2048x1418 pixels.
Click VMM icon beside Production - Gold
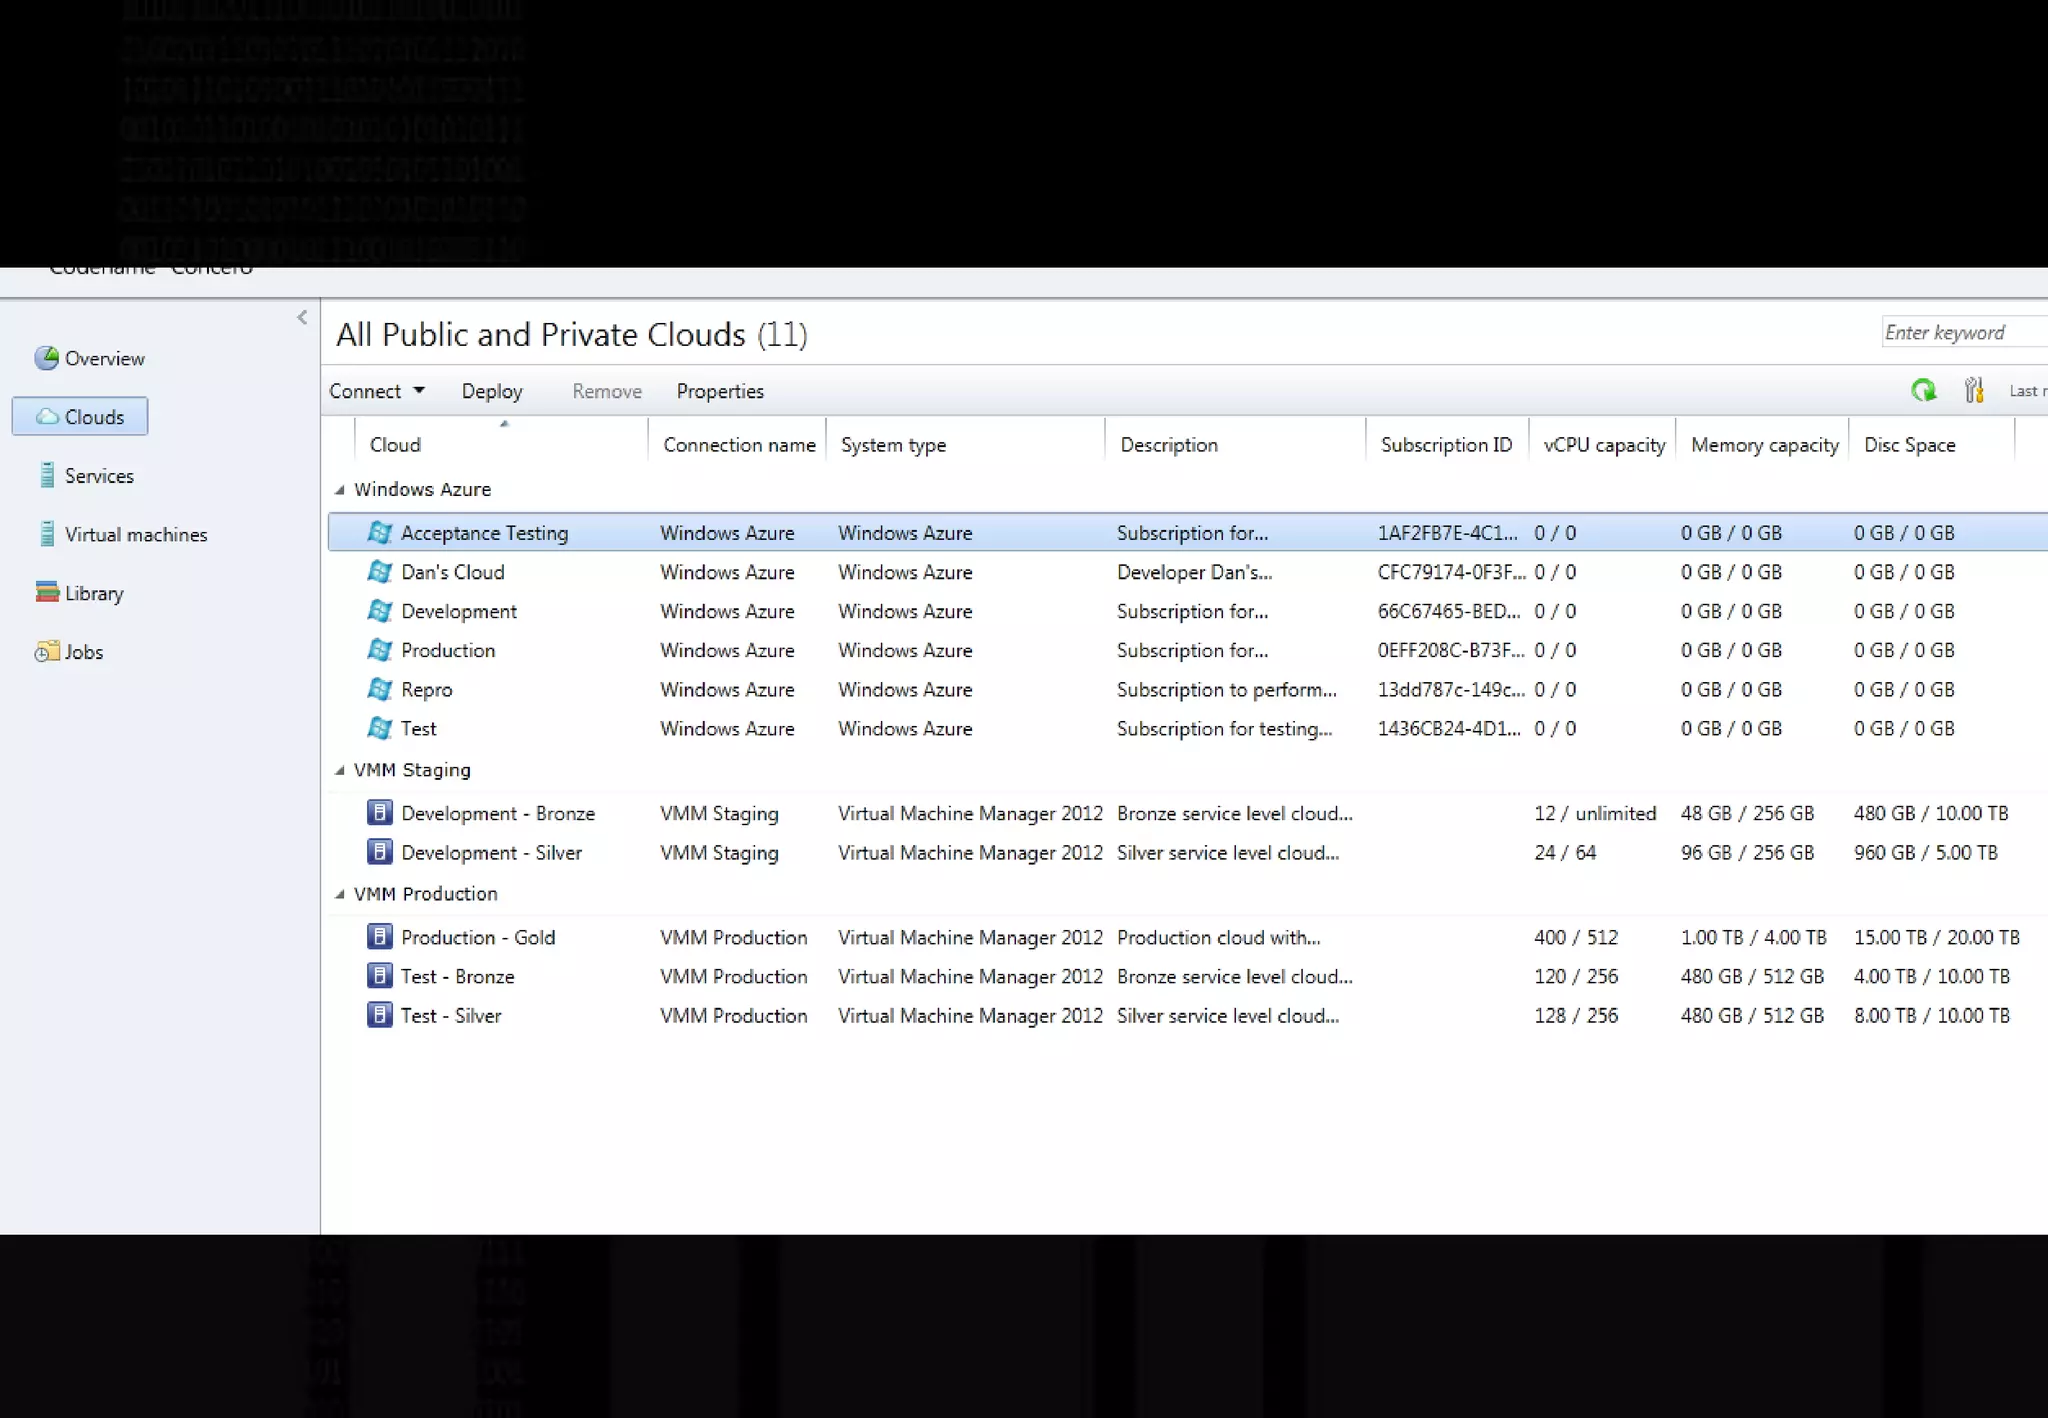click(x=379, y=937)
